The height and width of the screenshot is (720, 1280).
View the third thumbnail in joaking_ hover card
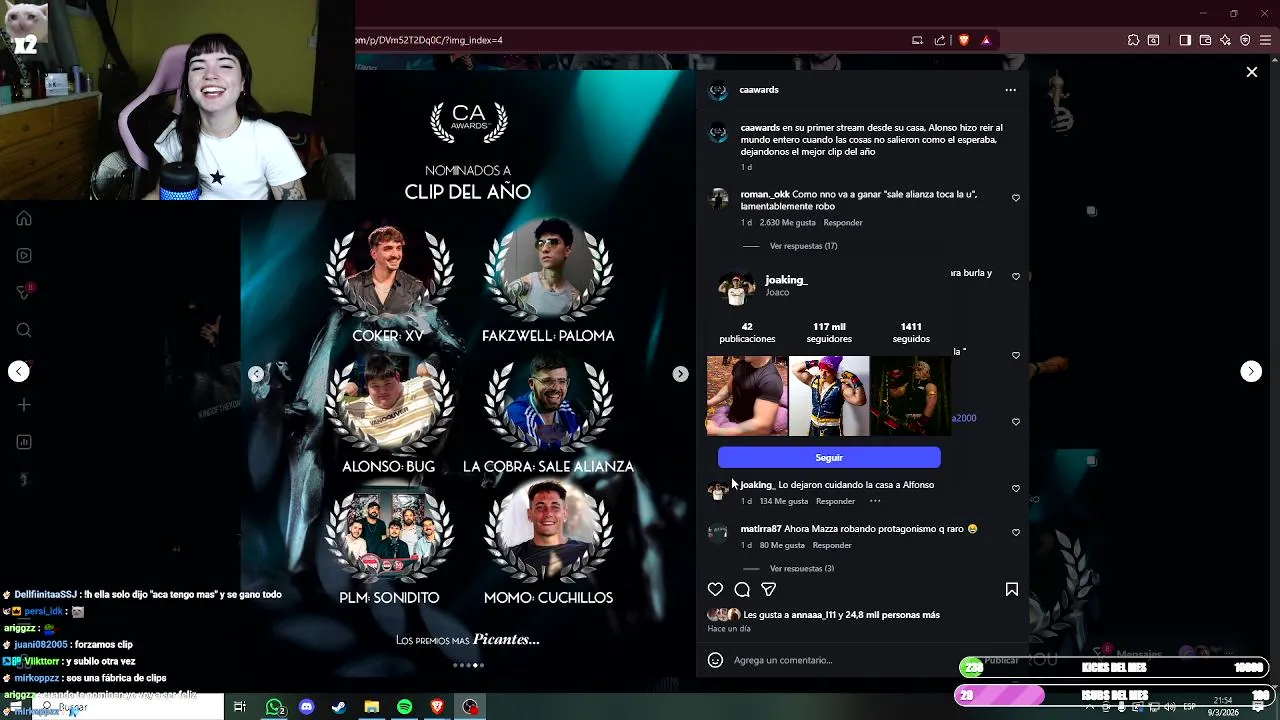[910, 396]
